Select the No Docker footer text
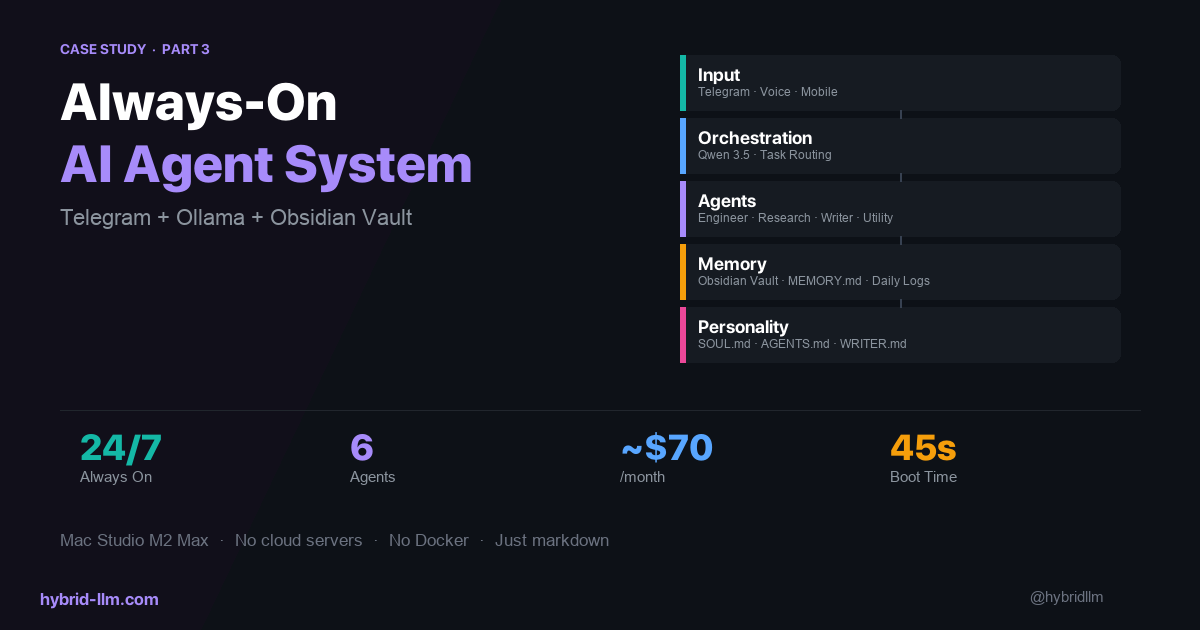This screenshot has width=1200, height=630. [428, 540]
